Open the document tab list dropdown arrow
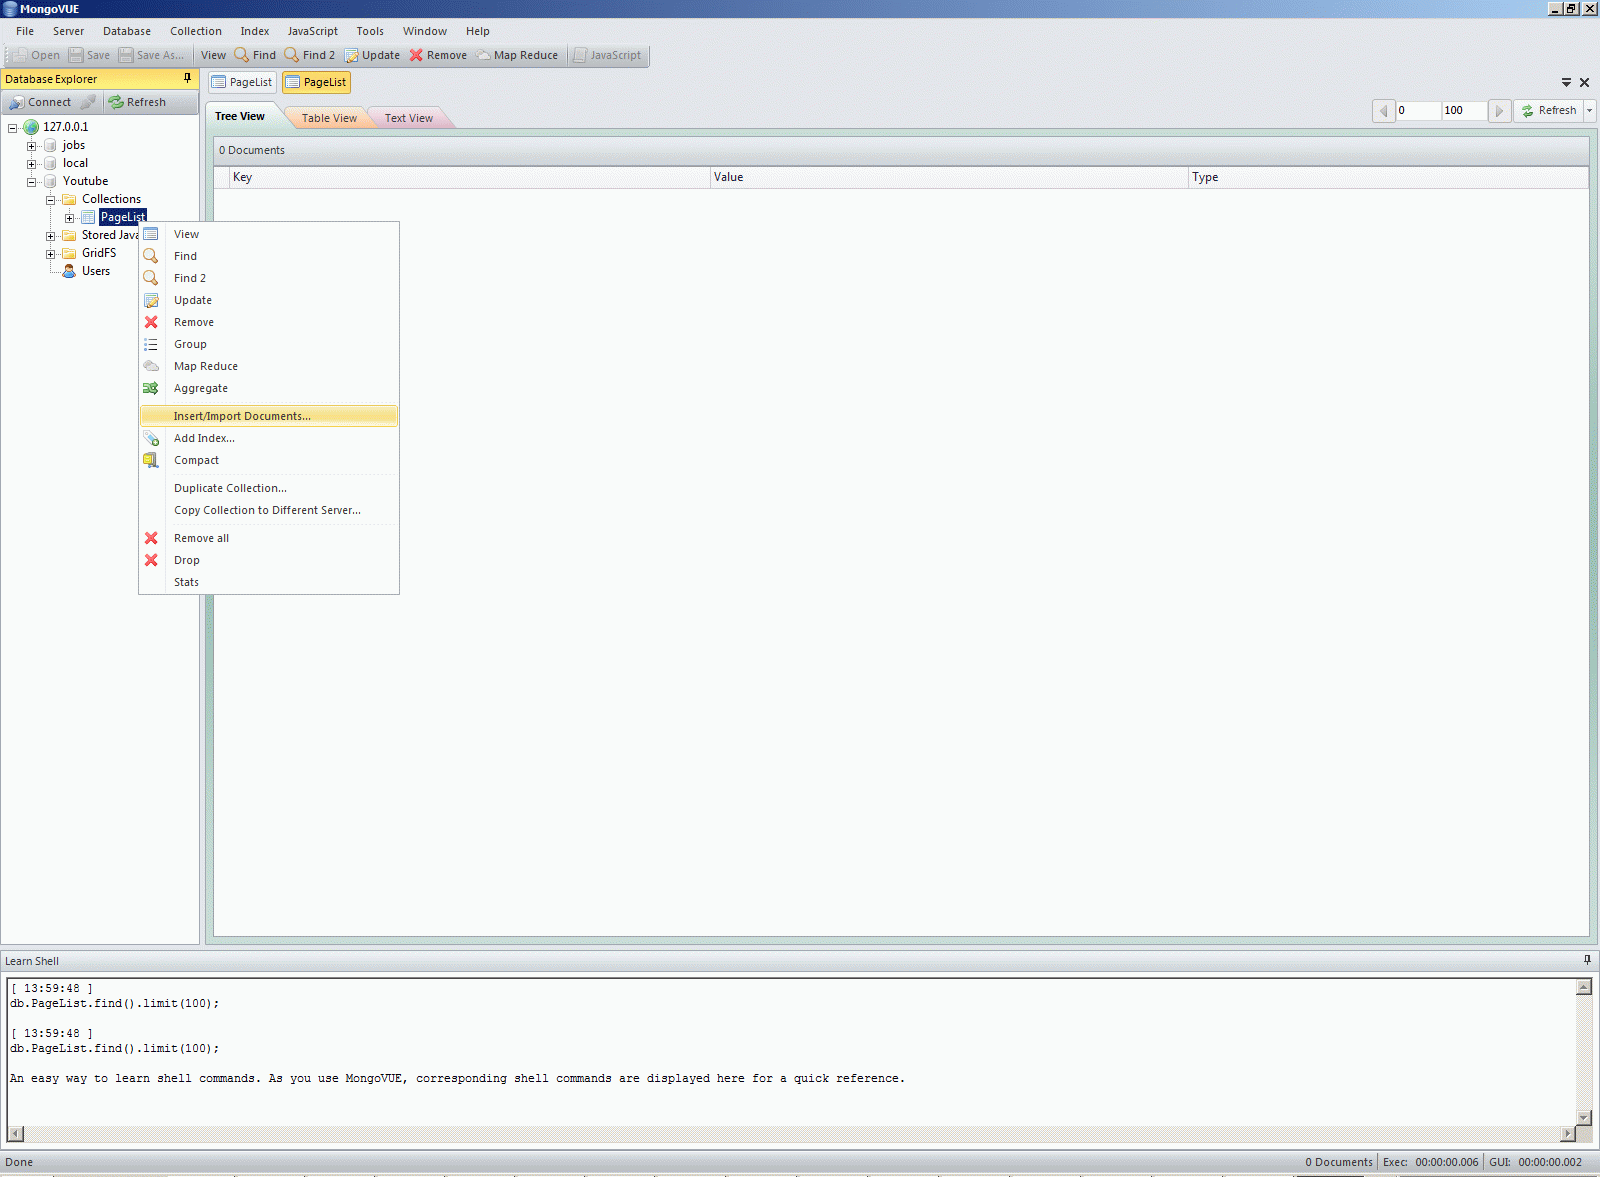The image size is (1600, 1177). pos(1566,82)
